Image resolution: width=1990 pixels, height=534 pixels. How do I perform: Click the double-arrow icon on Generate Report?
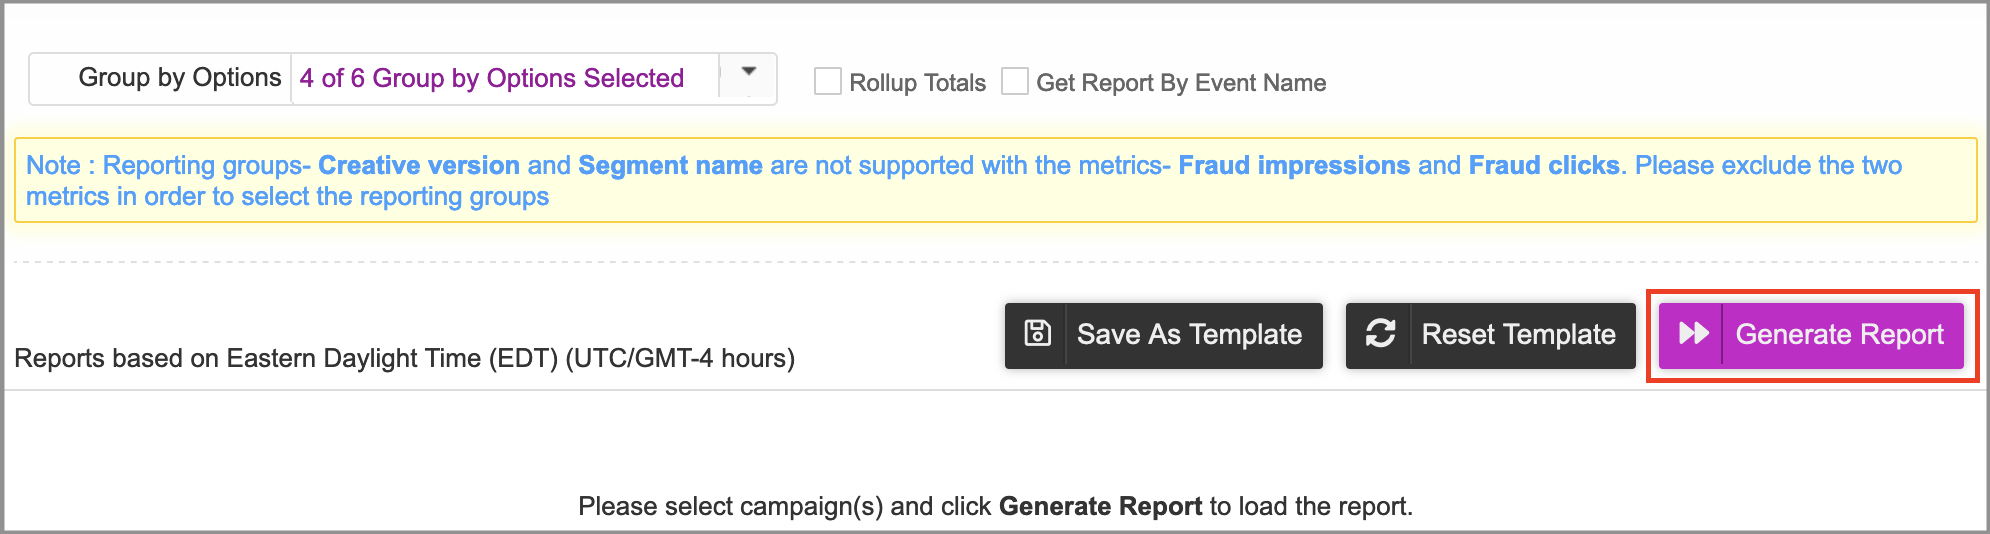click(1693, 334)
